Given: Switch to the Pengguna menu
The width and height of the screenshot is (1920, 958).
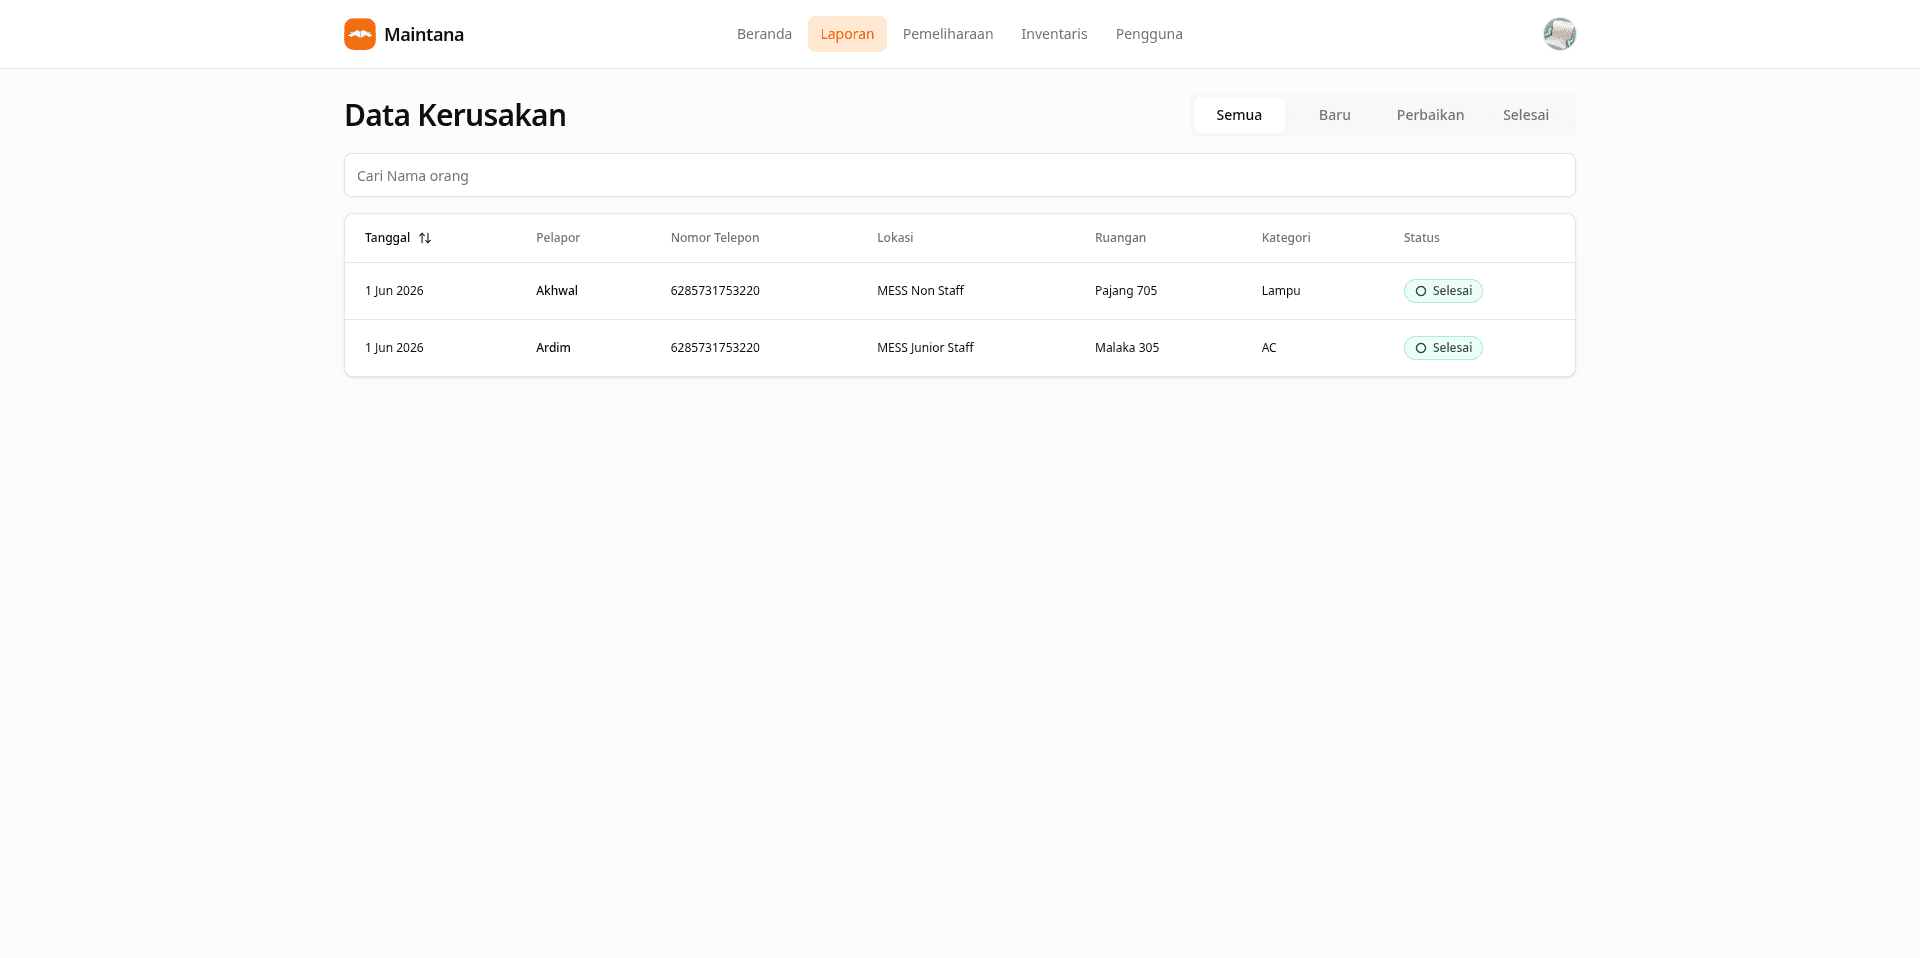Looking at the screenshot, I should 1149,34.
